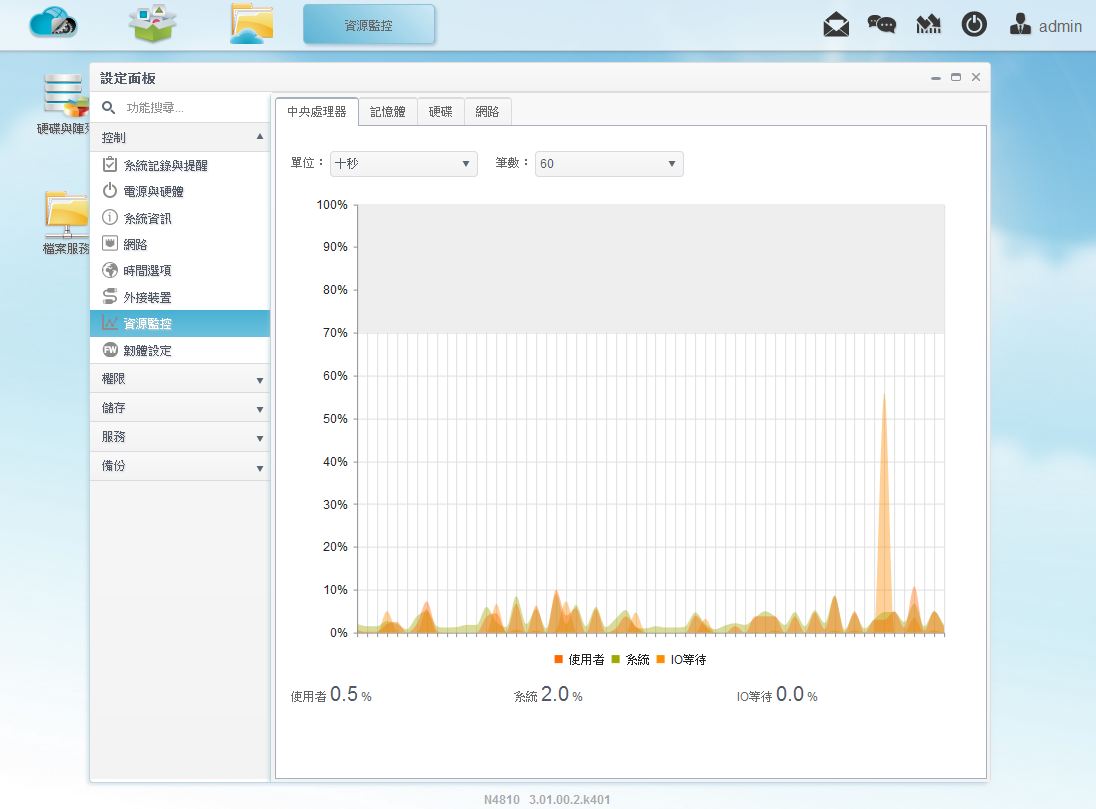Click the N4810 firmware version text
The image size is (1096, 809).
[547, 799]
